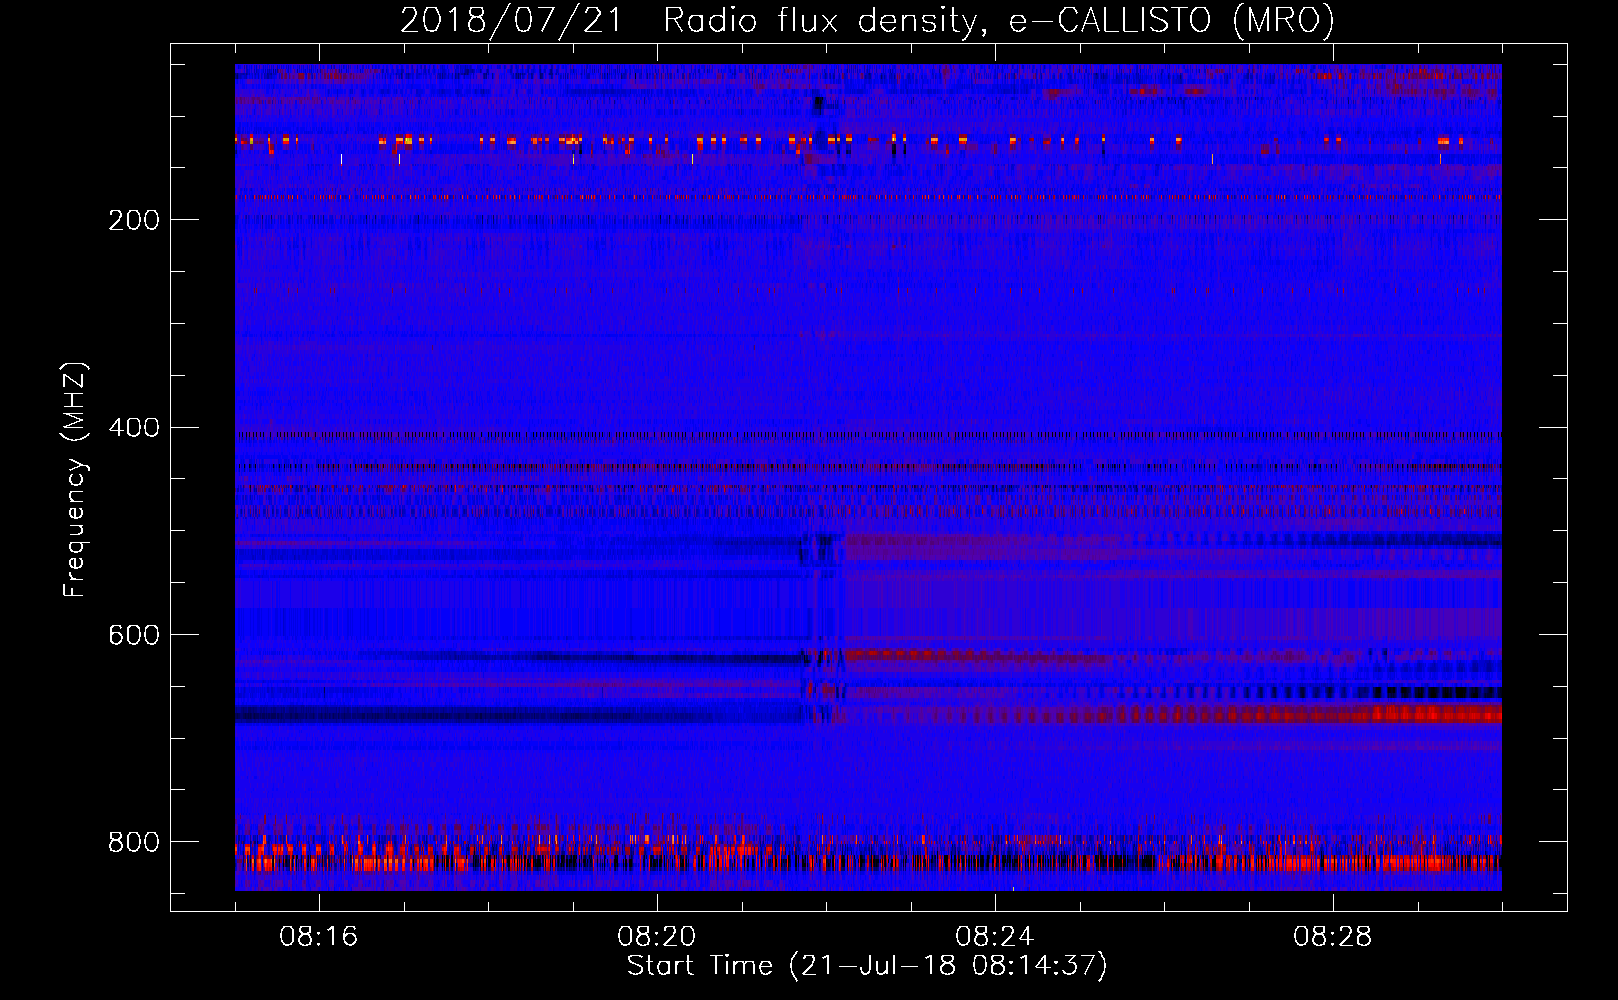Click the '08:28' time tick label
Viewport: 1618px width, 1000px height.
[x=1332, y=937]
